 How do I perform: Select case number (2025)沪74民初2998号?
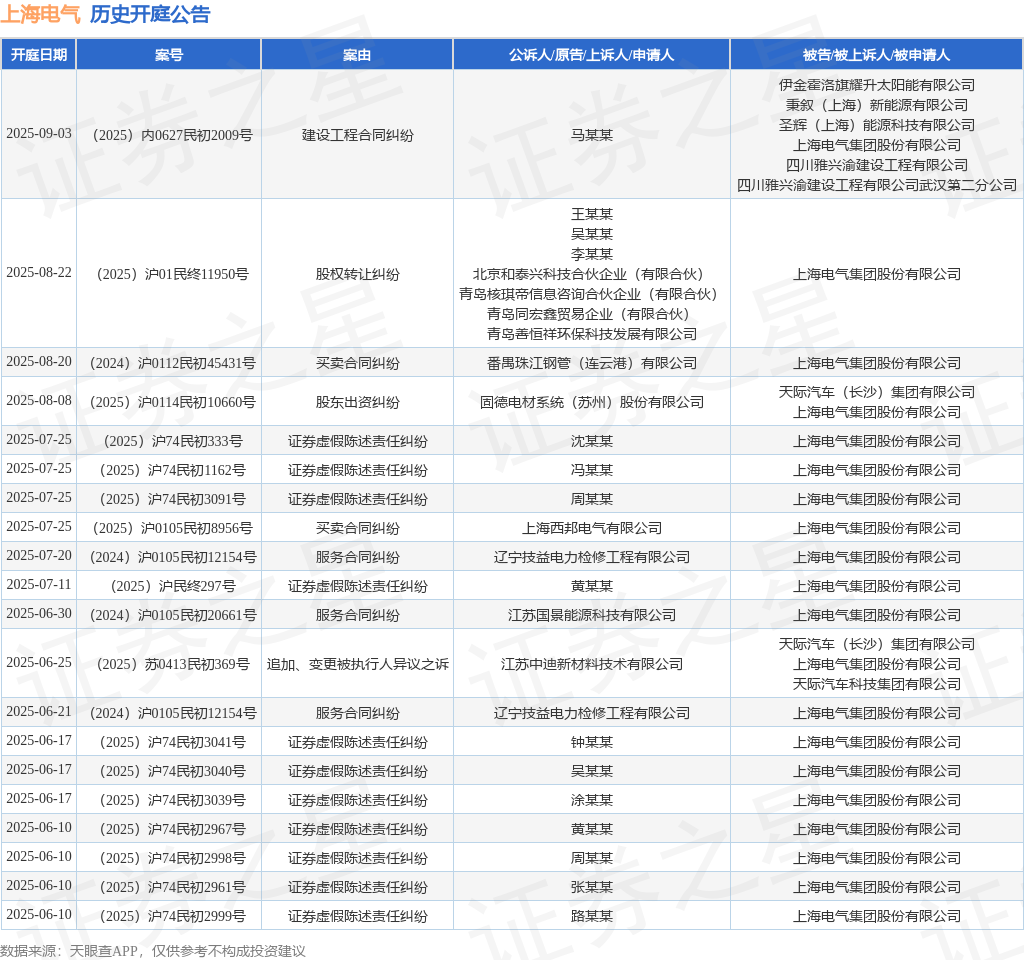click(169, 858)
